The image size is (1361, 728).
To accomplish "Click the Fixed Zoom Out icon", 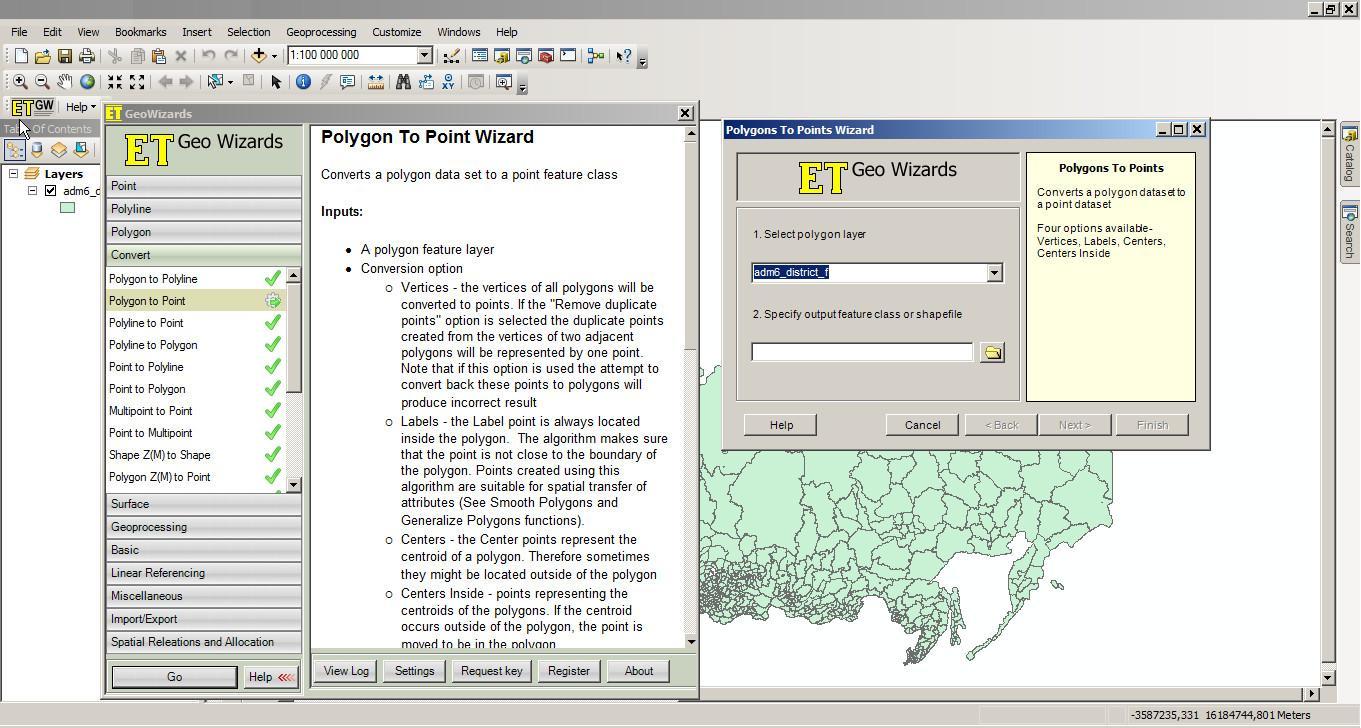I will coord(137,82).
